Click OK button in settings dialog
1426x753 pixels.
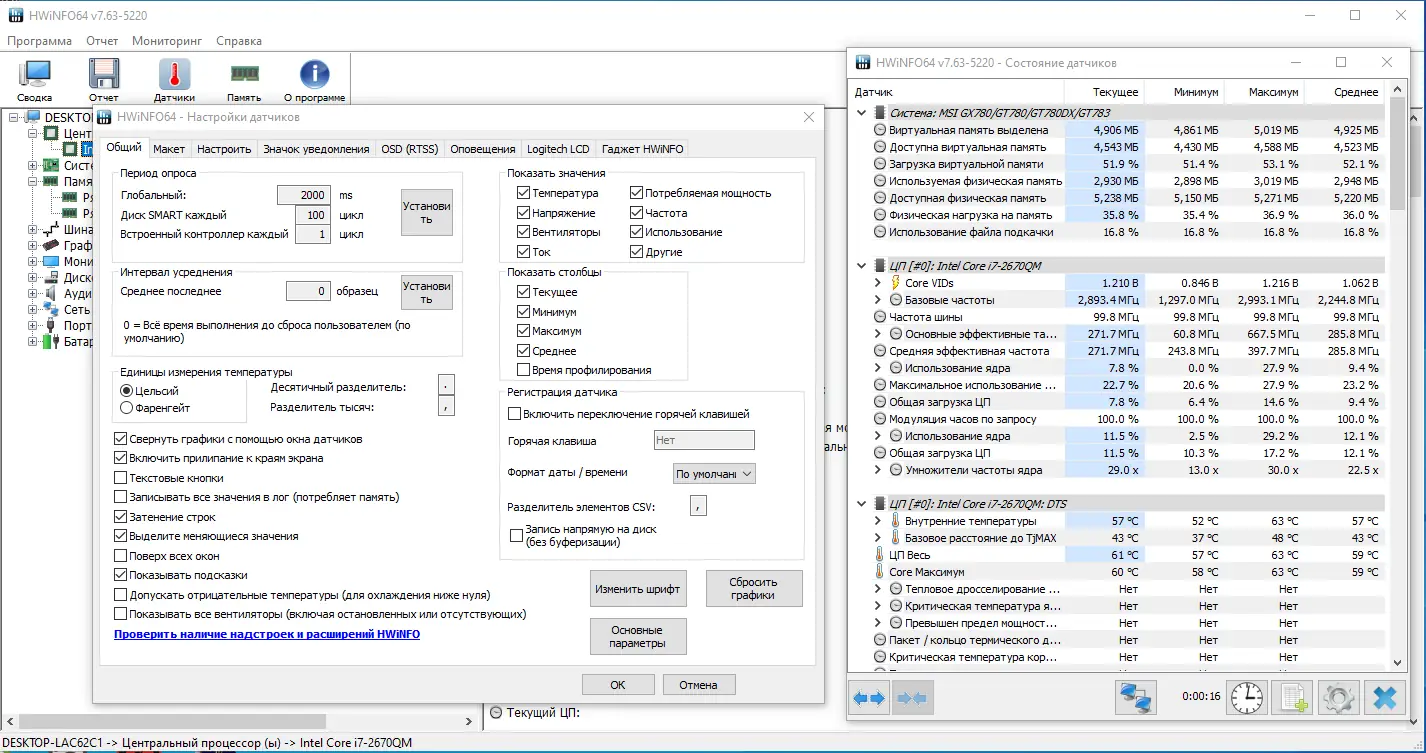[x=618, y=685]
